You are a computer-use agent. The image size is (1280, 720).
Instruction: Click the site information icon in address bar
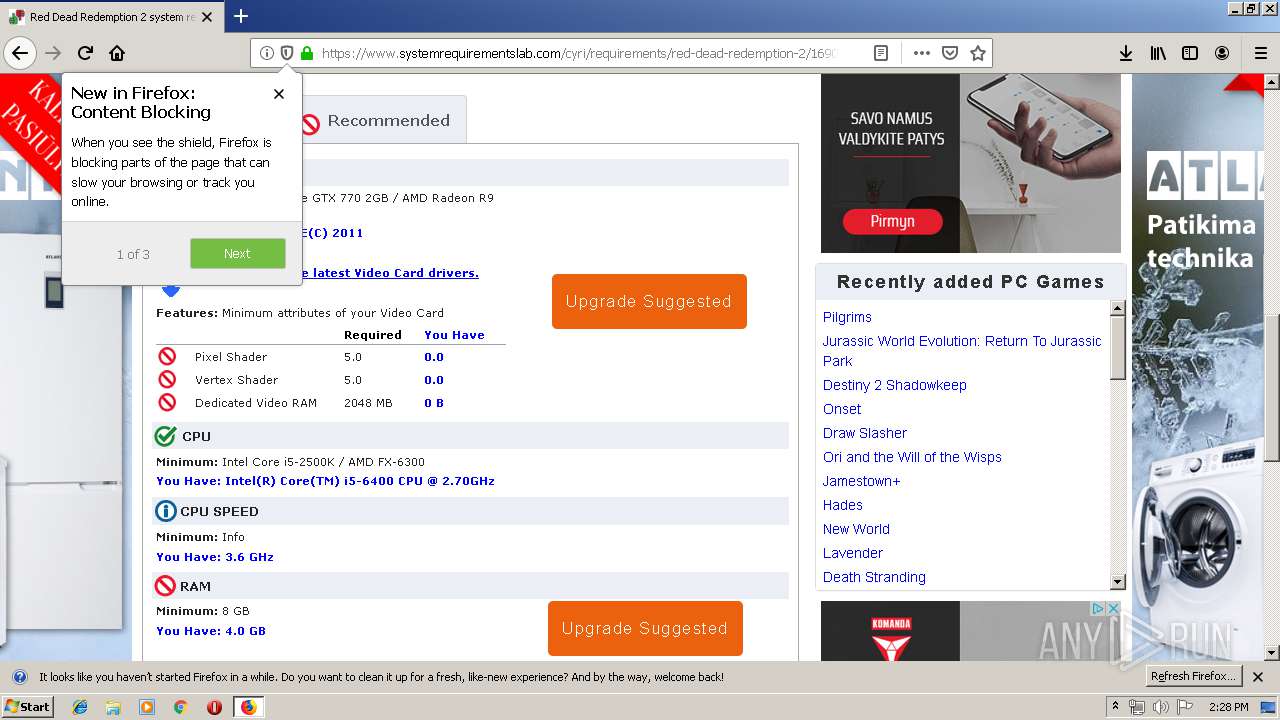point(267,53)
